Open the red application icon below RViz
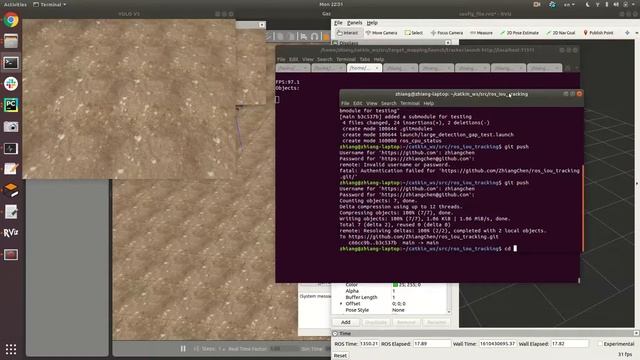The image size is (640, 360). point(11,255)
